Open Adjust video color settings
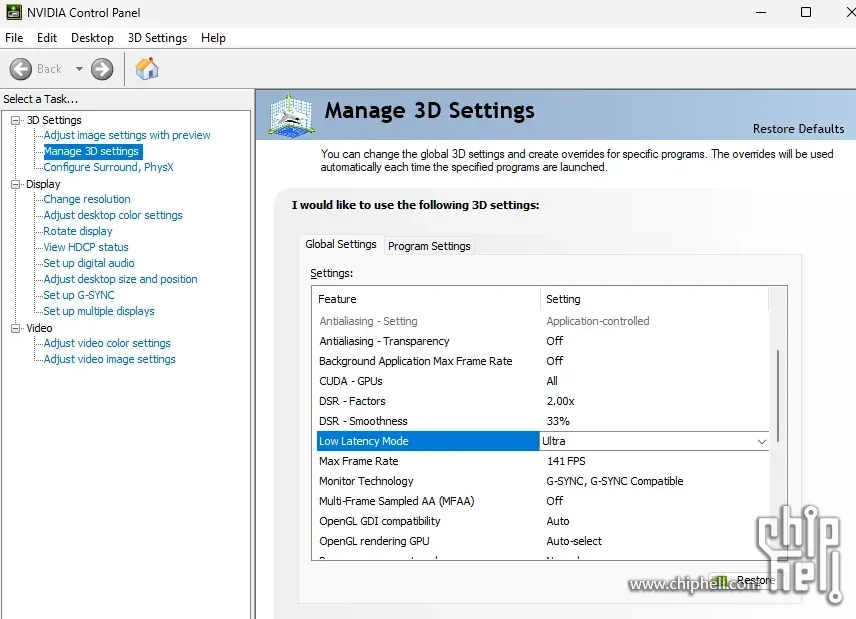 point(107,343)
